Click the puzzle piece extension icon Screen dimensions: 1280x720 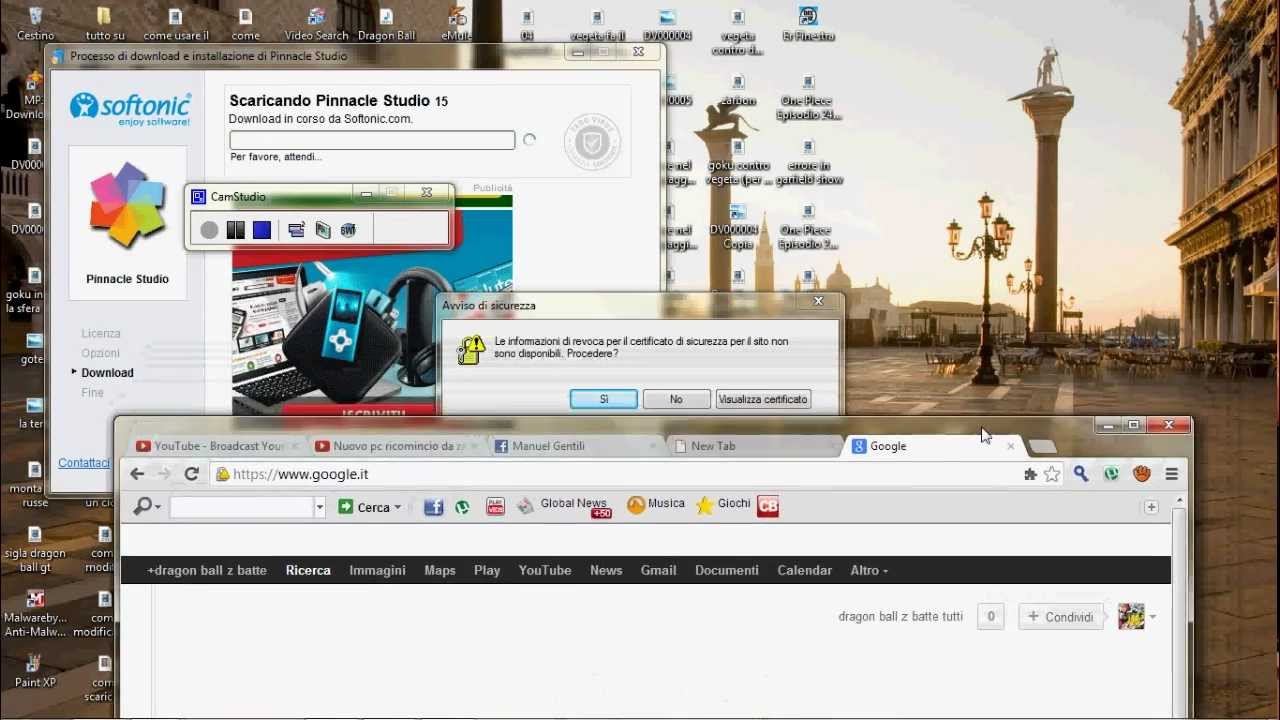[1030, 474]
